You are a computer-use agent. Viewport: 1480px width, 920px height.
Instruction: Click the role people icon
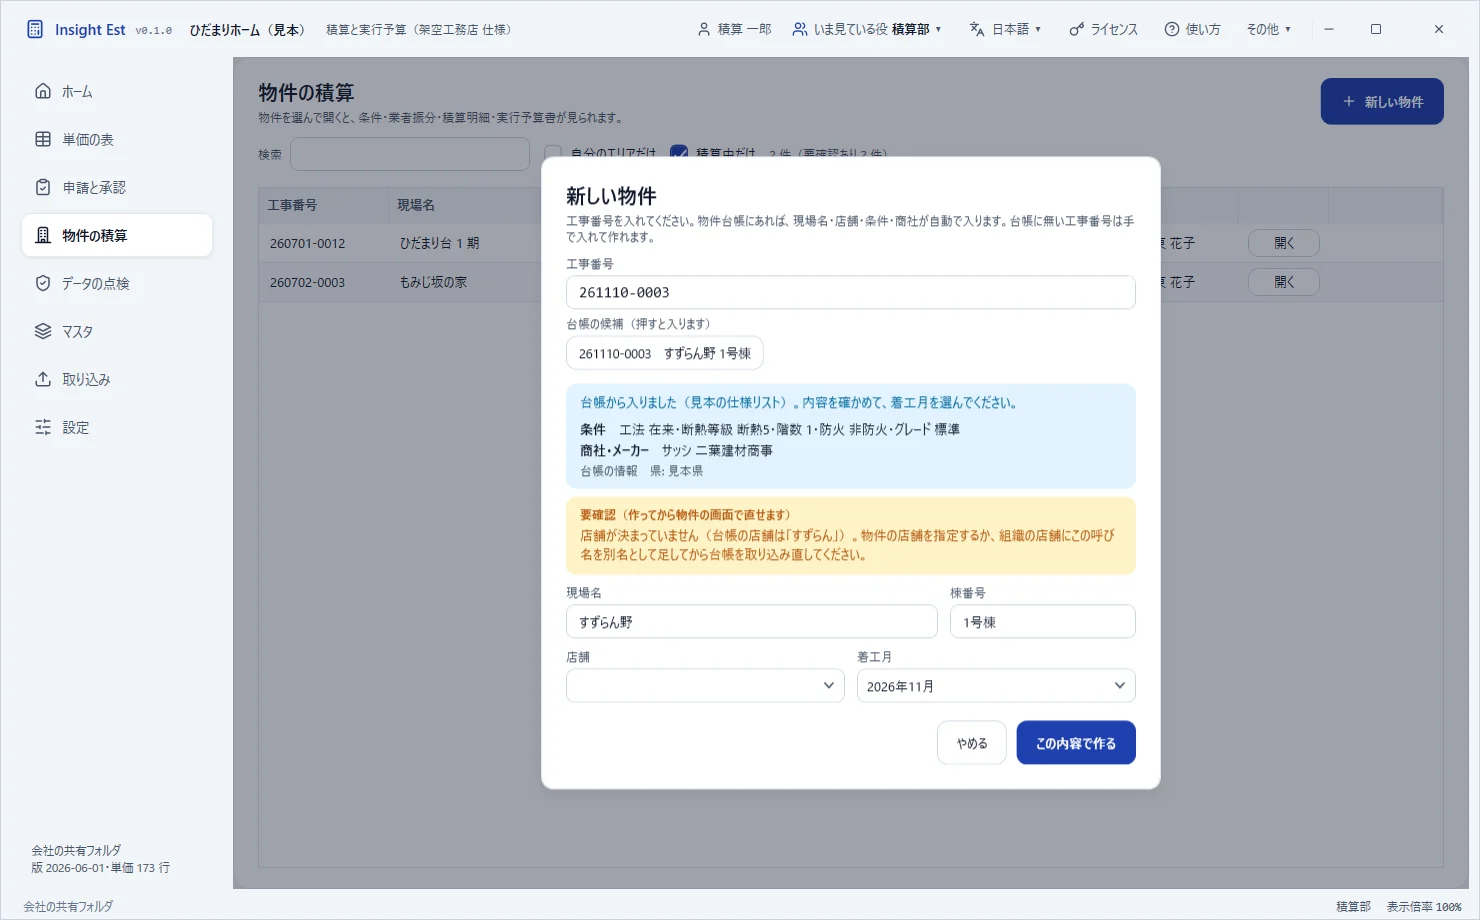800,29
